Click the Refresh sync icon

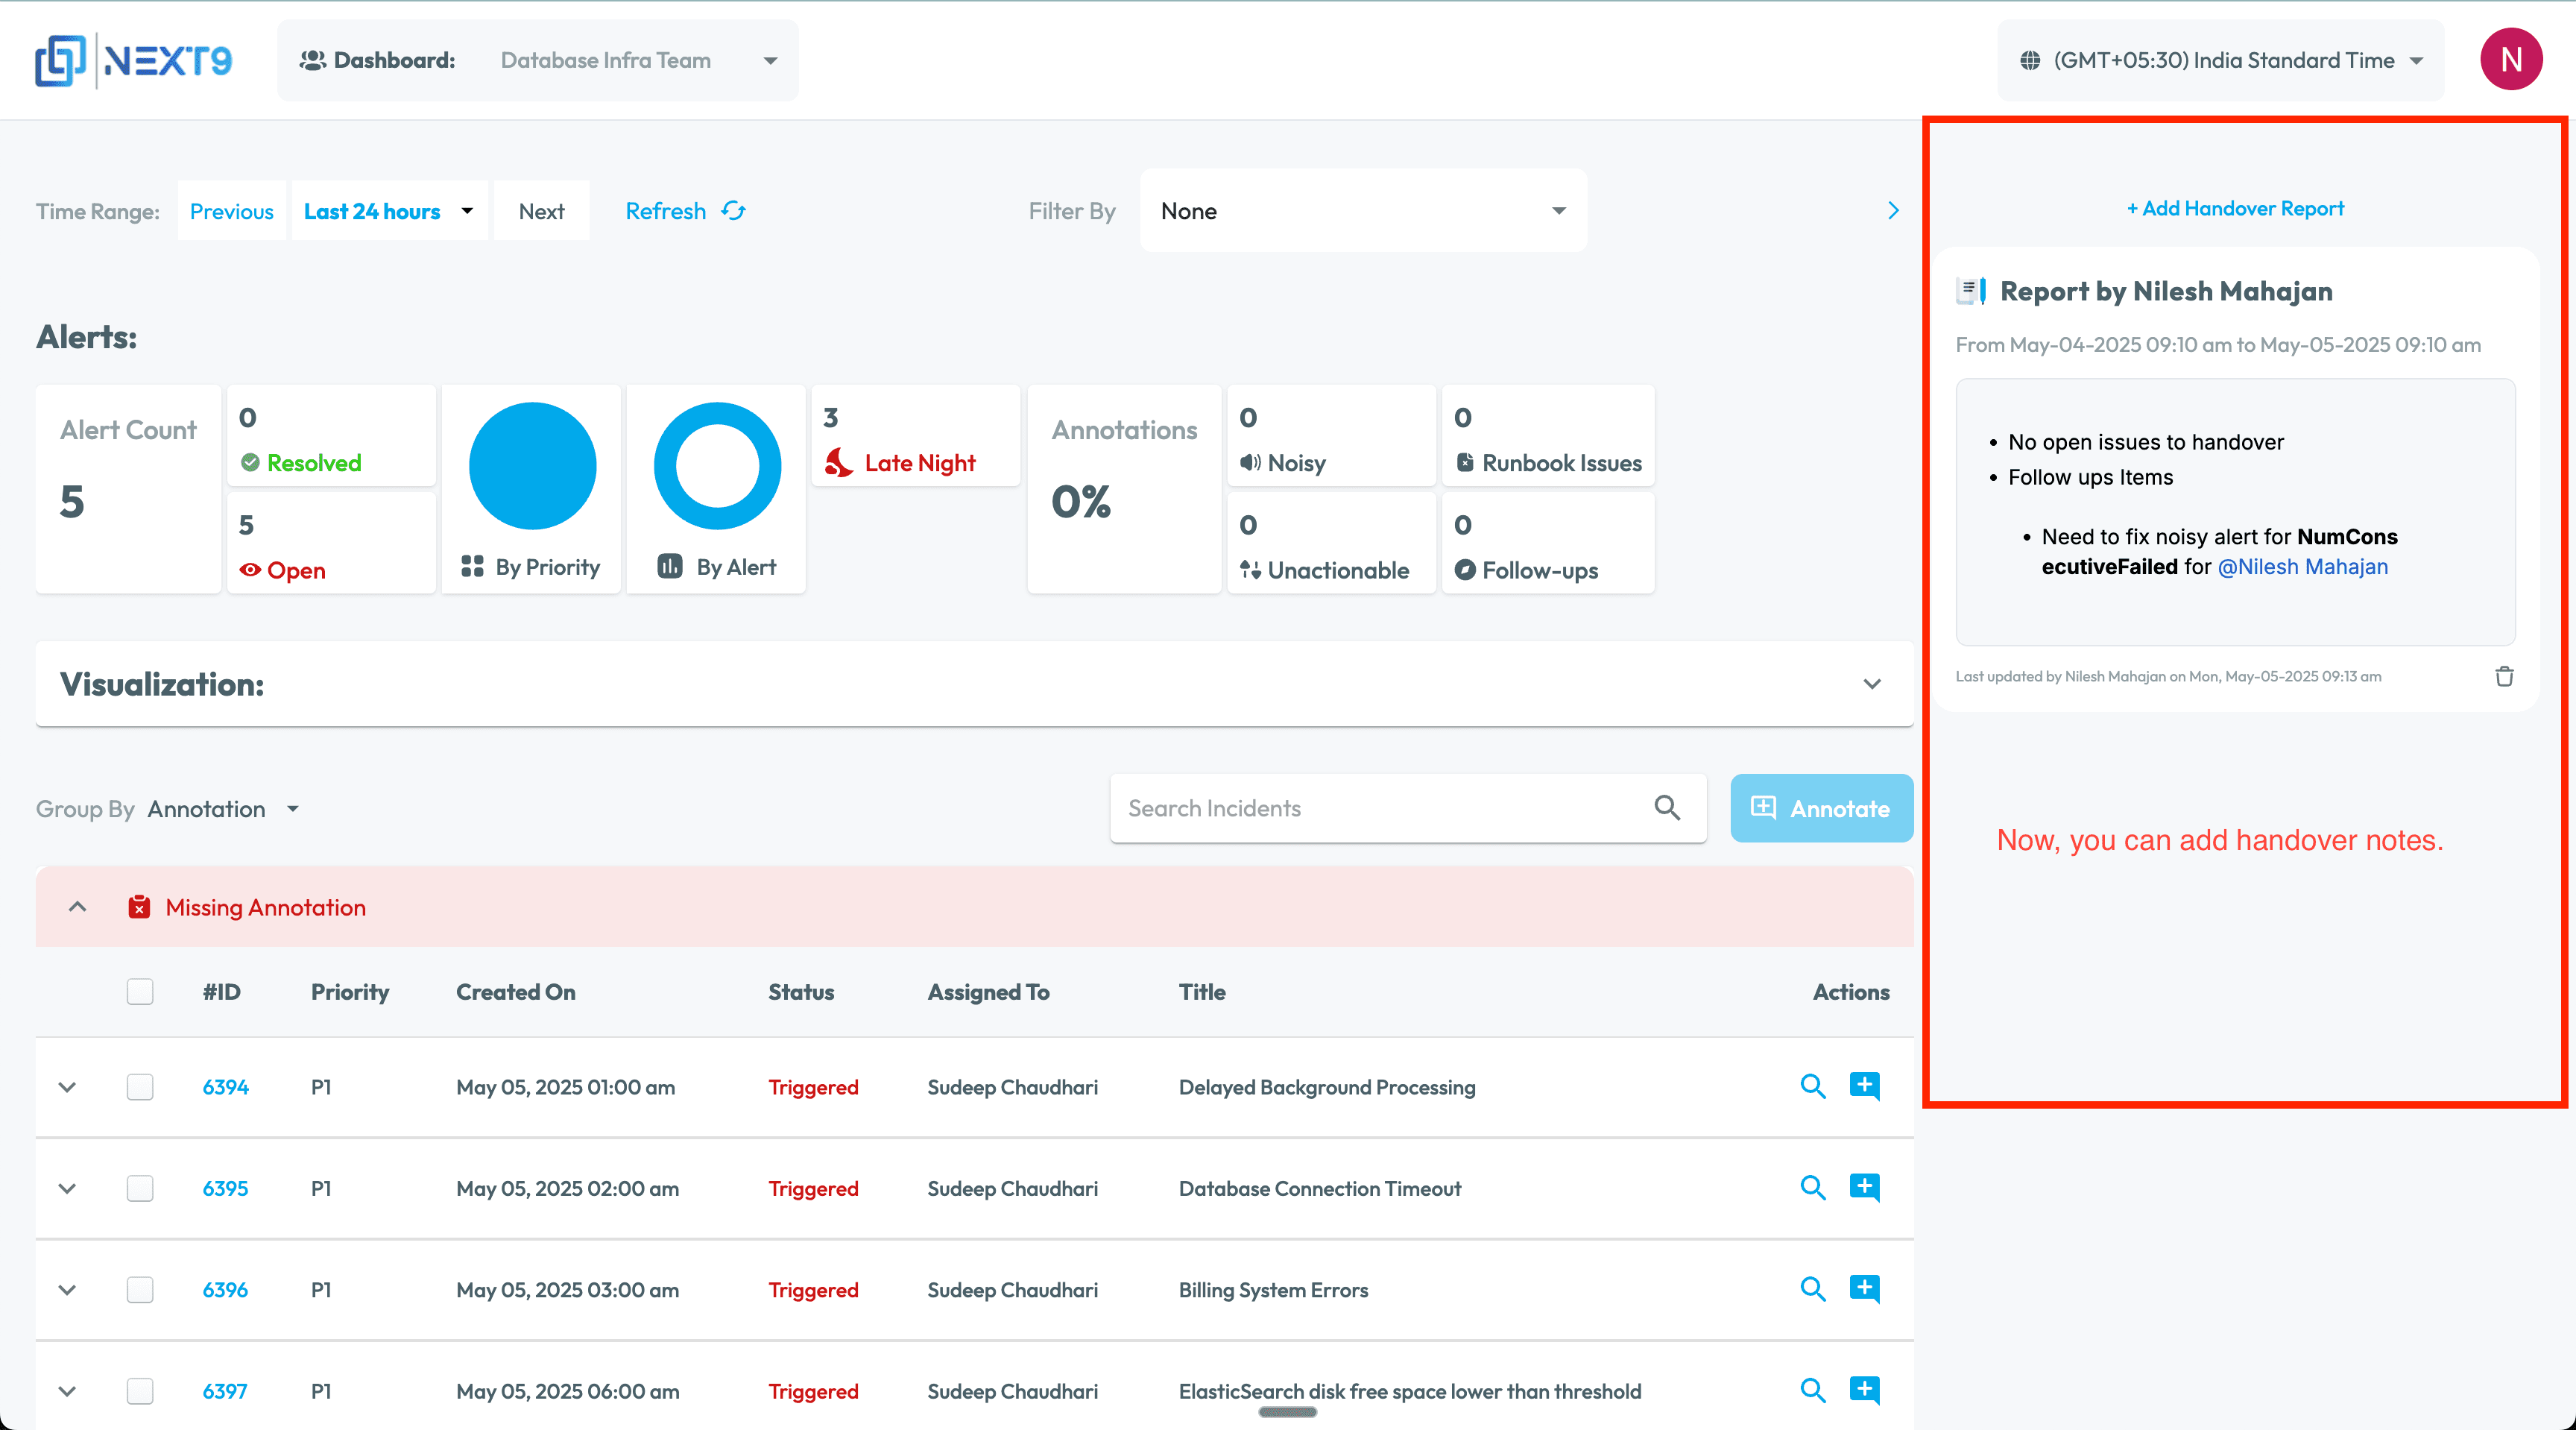tap(734, 211)
